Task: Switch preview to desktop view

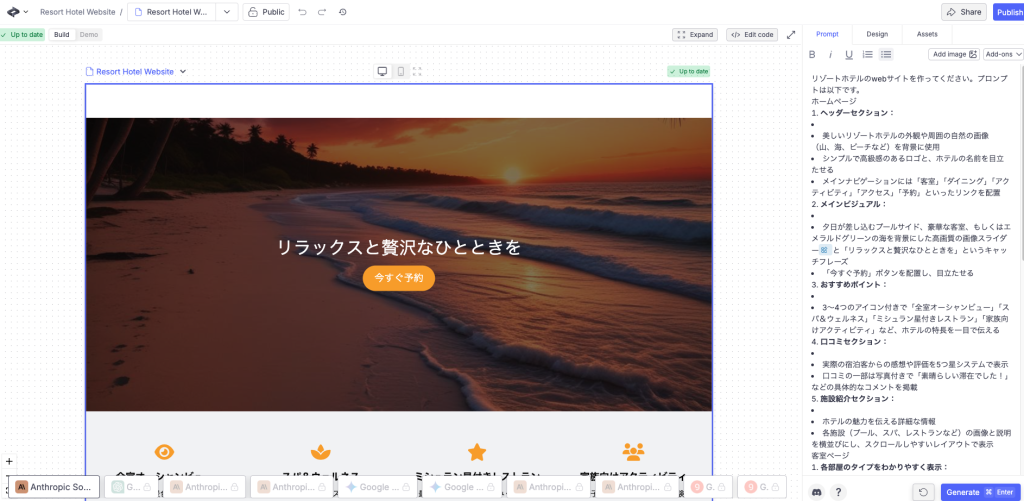Action: pos(382,71)
